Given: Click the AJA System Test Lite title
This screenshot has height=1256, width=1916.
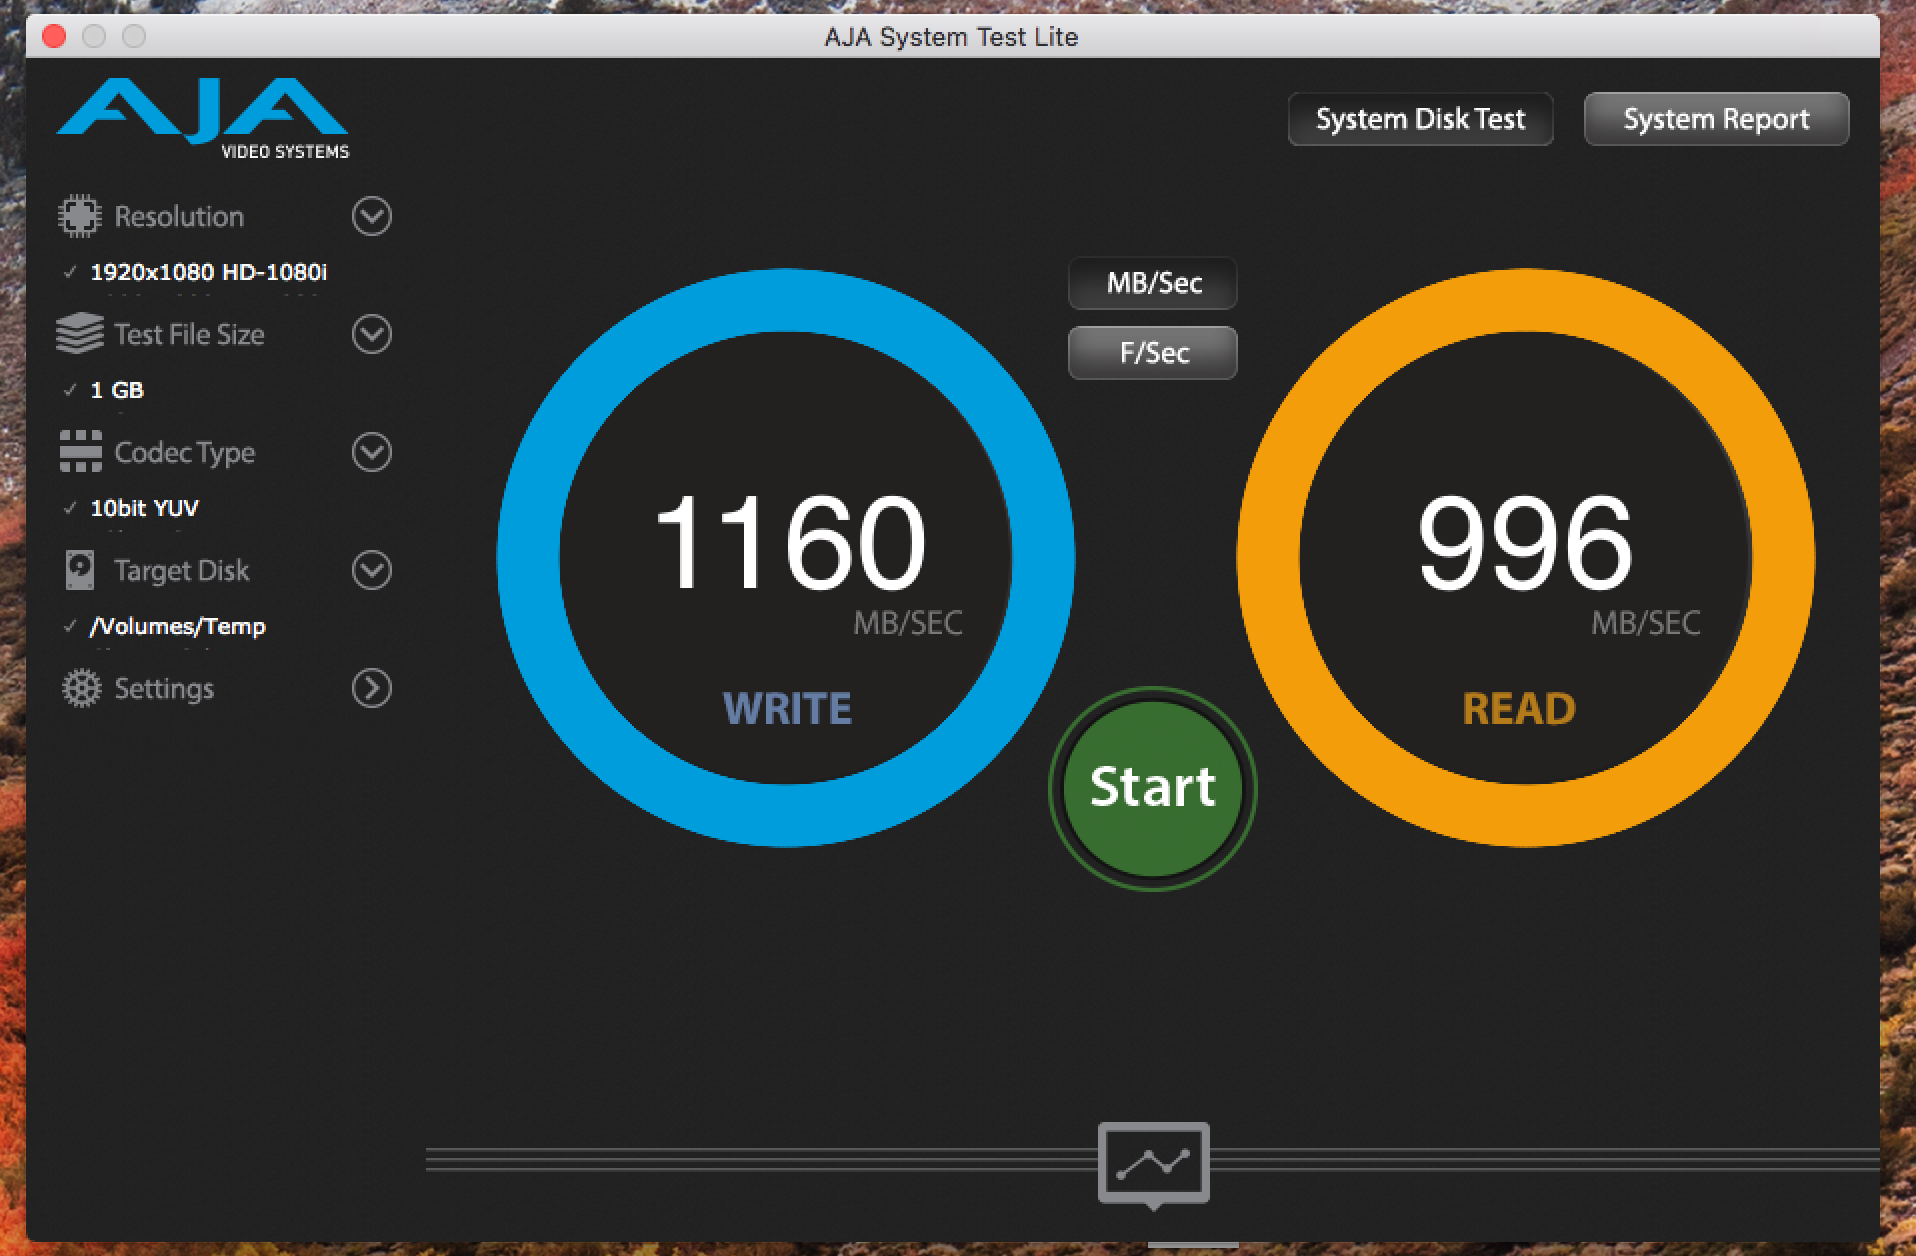Looking at the screenshot, I should tap(951, 37).
